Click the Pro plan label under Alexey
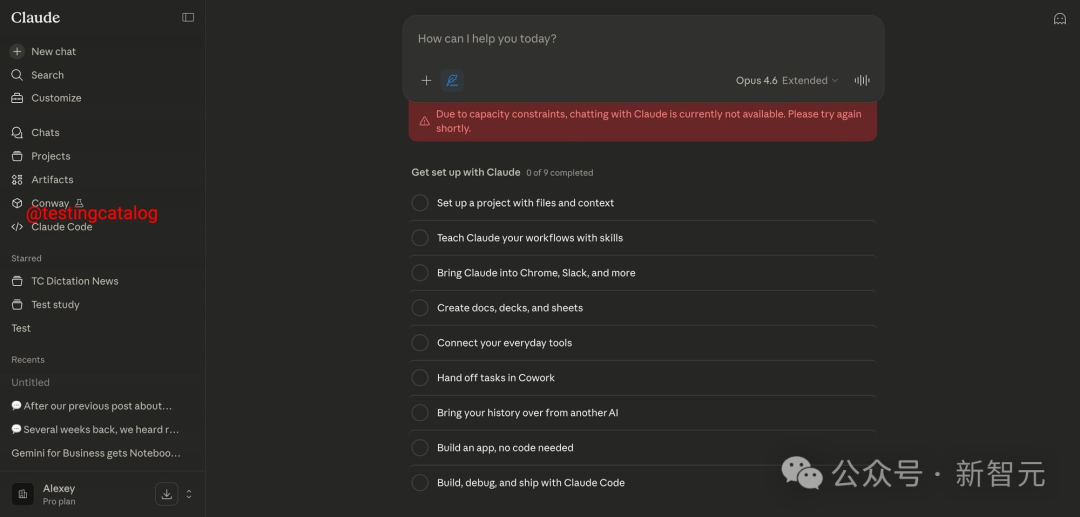This screenshot has width=1080, height=517. coord(59,502)
